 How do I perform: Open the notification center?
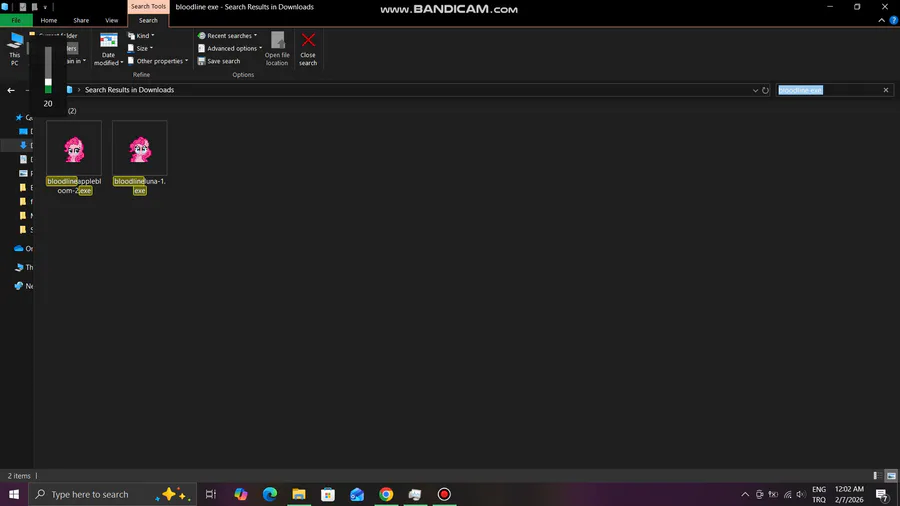click(882, 494)
